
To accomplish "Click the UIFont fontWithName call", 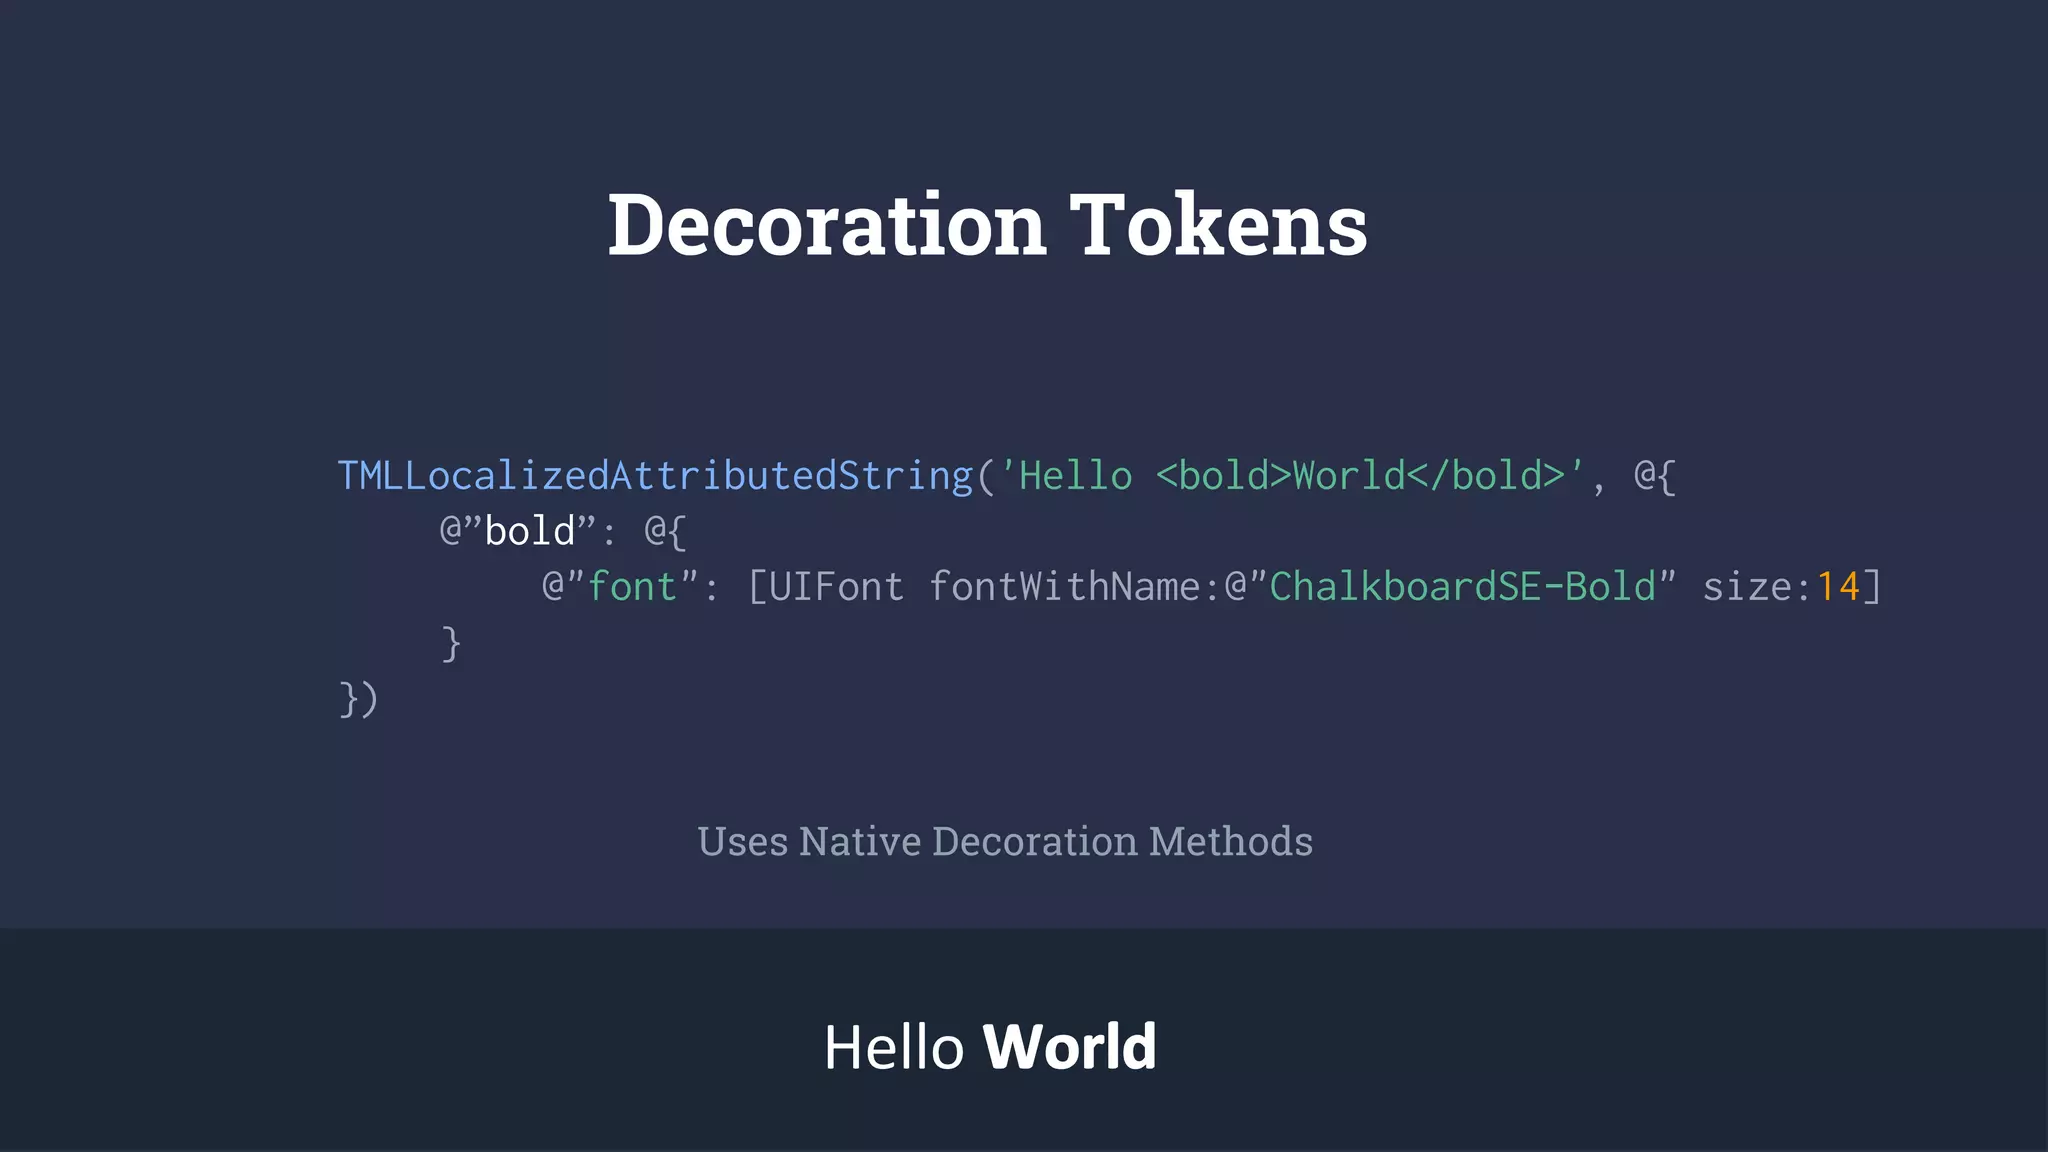I will point(984,587).
